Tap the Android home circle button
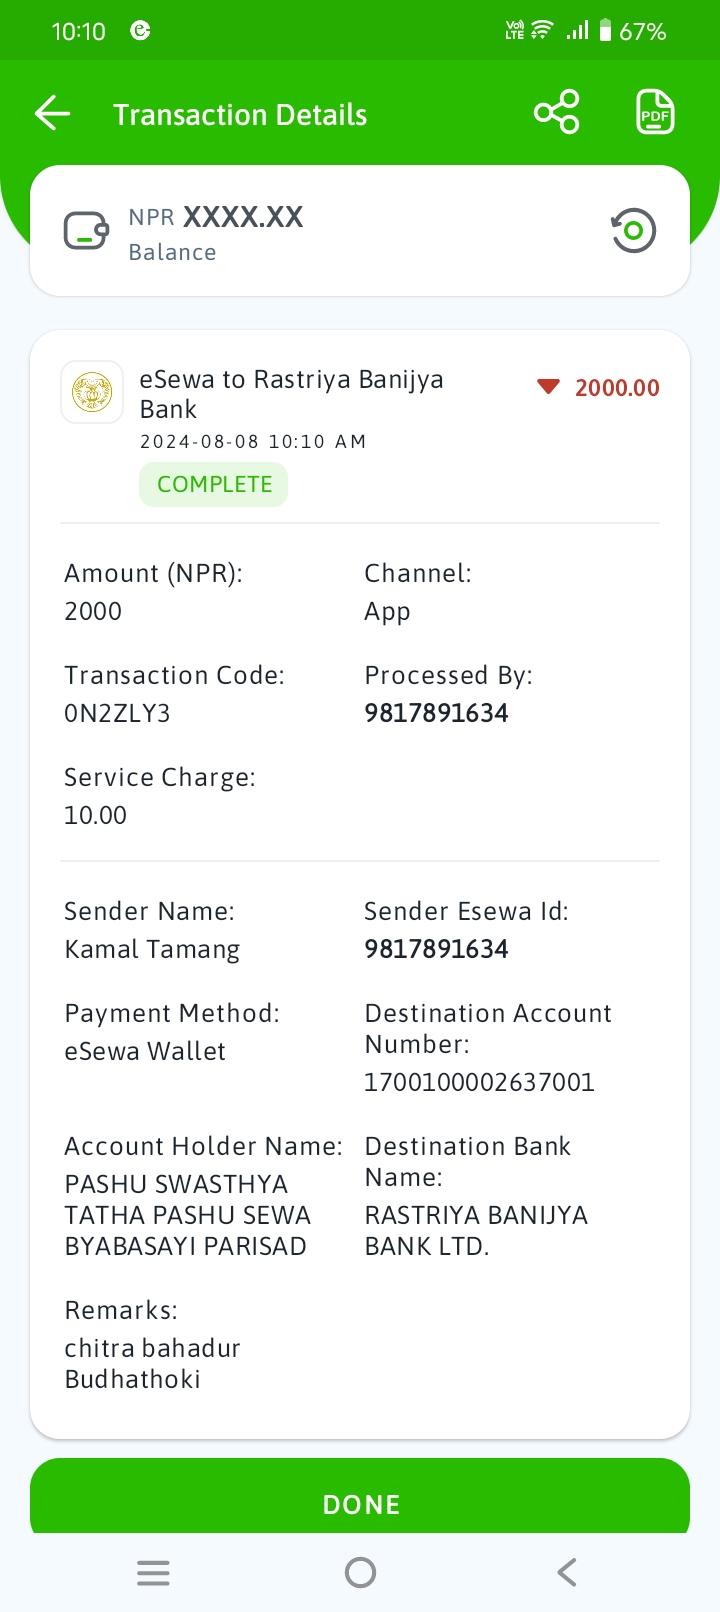Viewport: 720px width, 1612px height. (x=360, y=1573)
